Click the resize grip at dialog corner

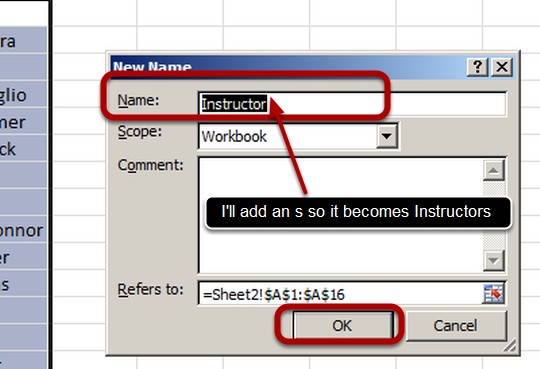510,346
